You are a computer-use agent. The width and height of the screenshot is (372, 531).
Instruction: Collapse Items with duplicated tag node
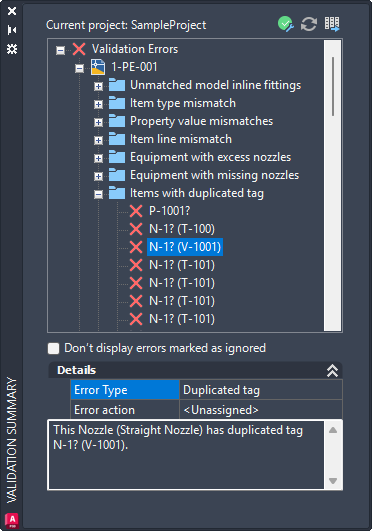[98, 194]
